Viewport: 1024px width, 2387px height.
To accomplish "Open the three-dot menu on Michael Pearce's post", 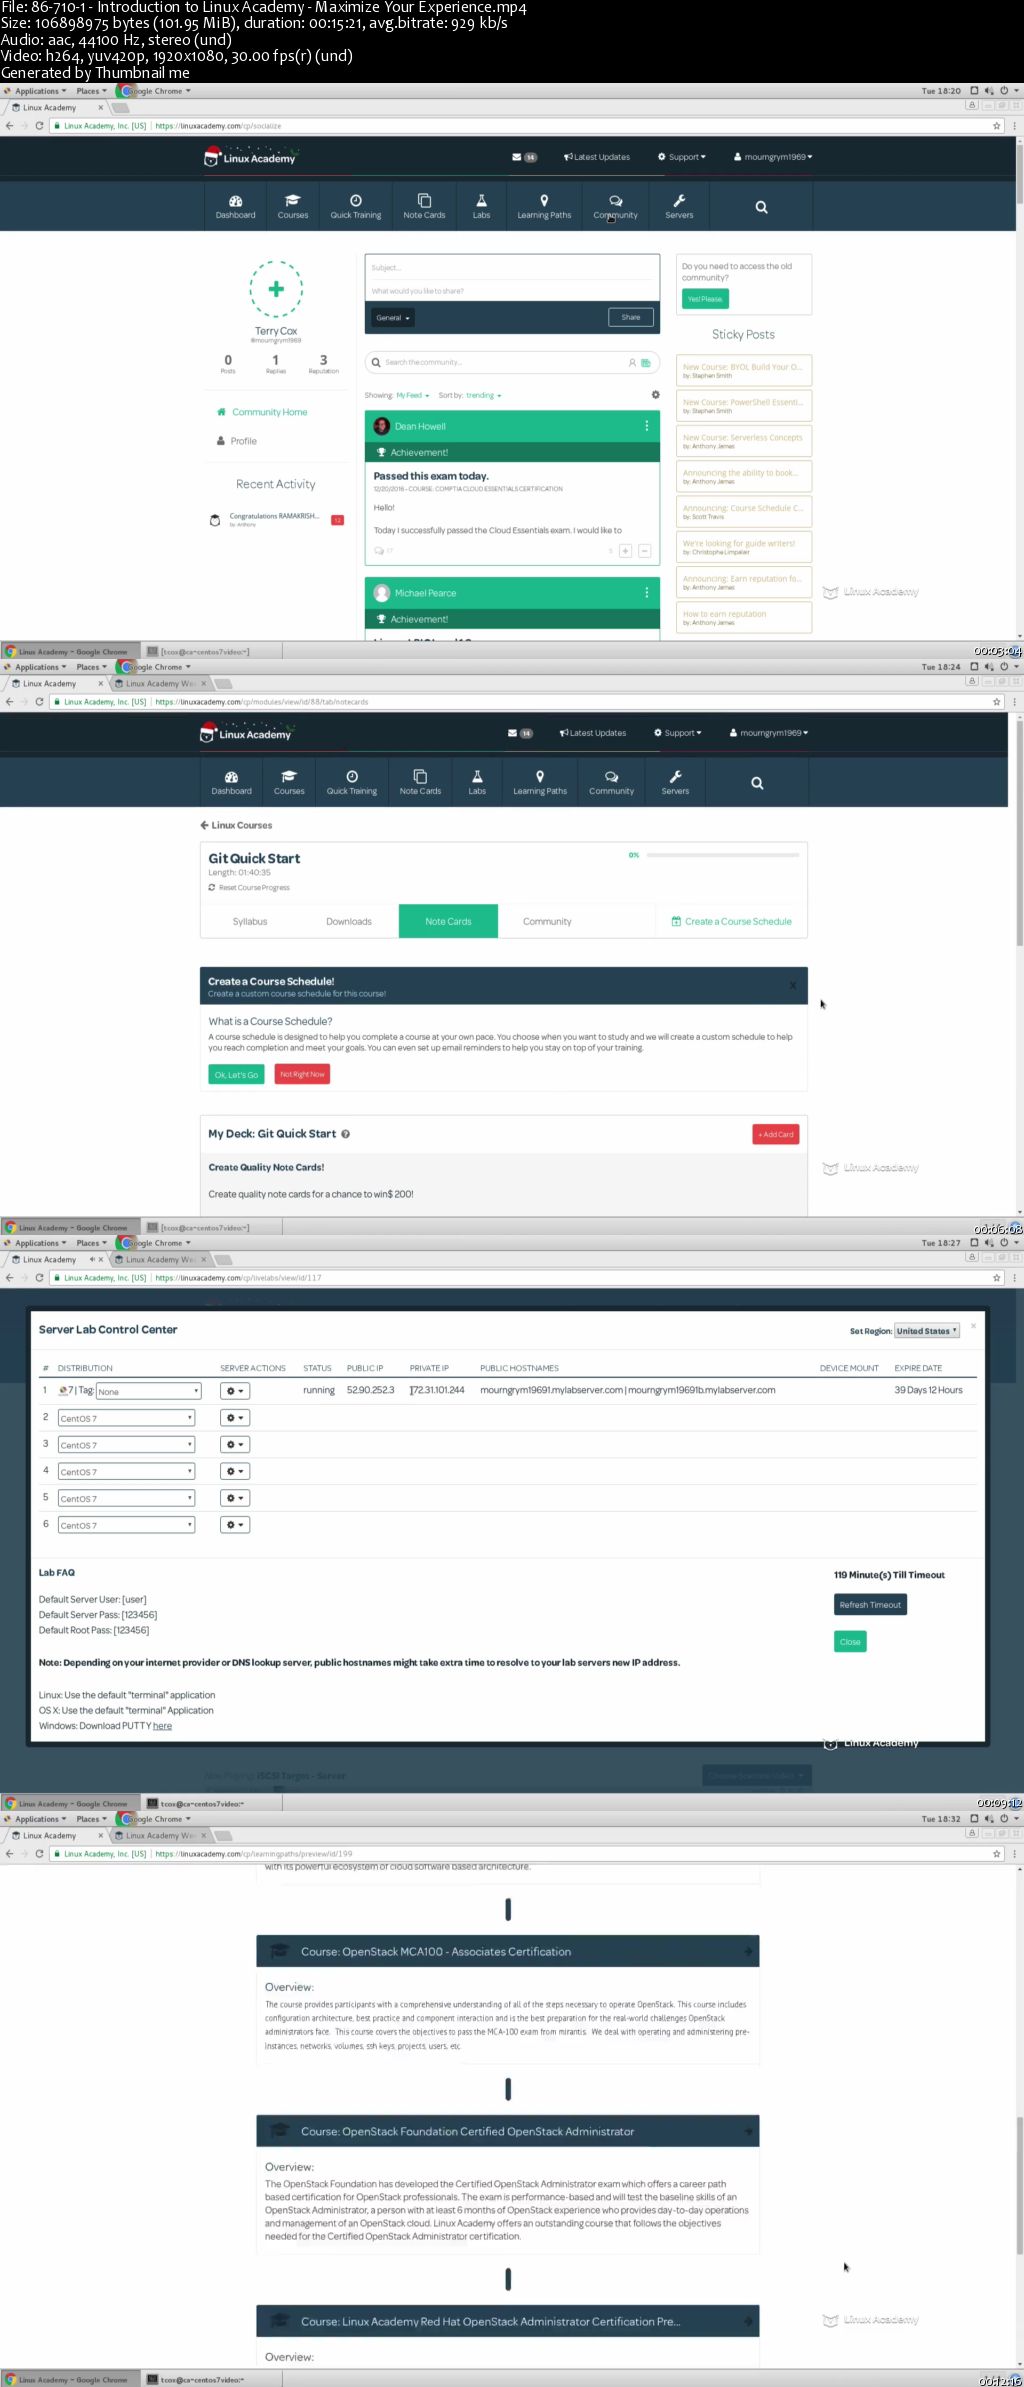I will point(647,592).
